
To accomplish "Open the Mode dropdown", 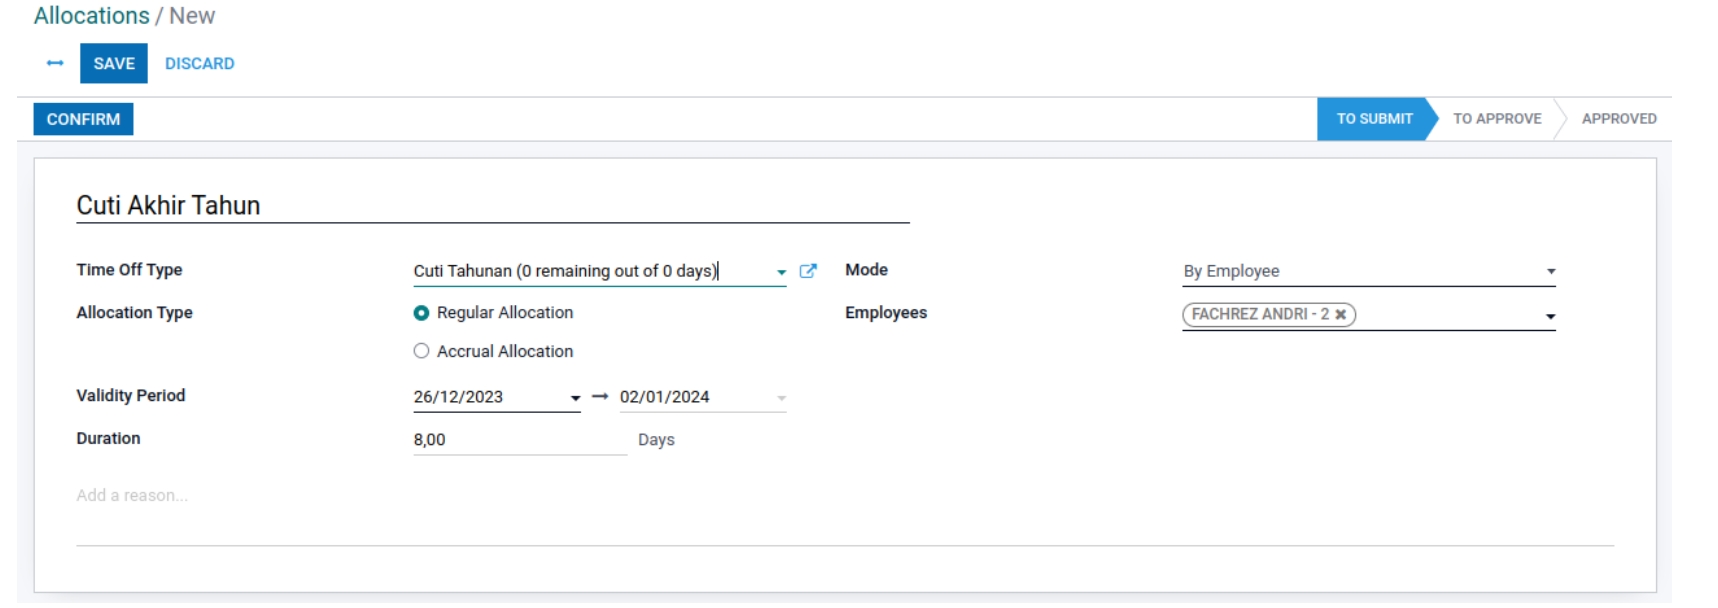I will (1550, 271).
